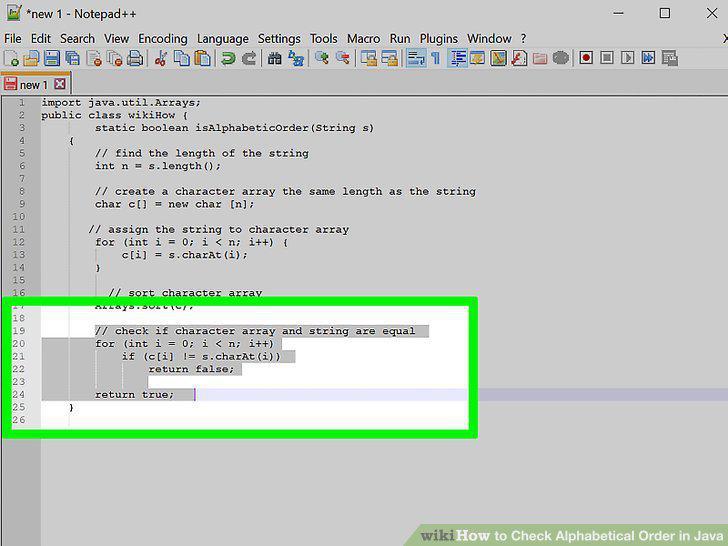728x546 pixels.
Task: Click Run Macro Multiple Times icon
Action: (x=649, y=58)
